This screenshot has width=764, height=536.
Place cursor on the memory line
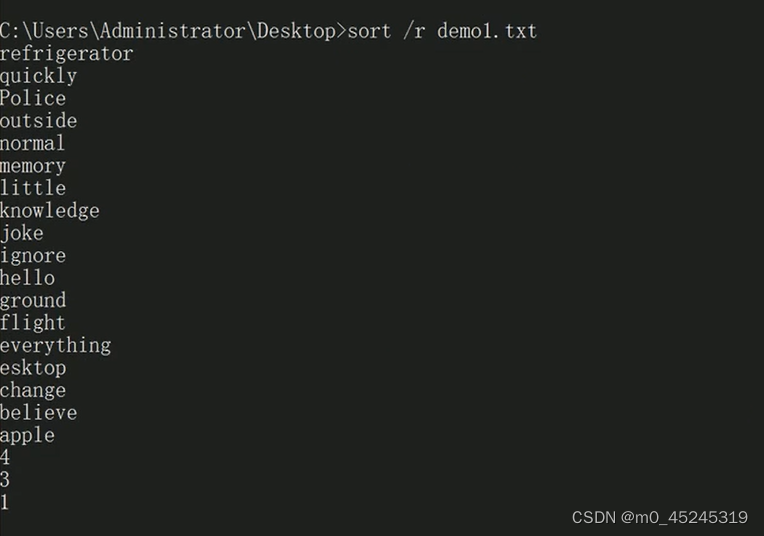click(x=33, y=166)
